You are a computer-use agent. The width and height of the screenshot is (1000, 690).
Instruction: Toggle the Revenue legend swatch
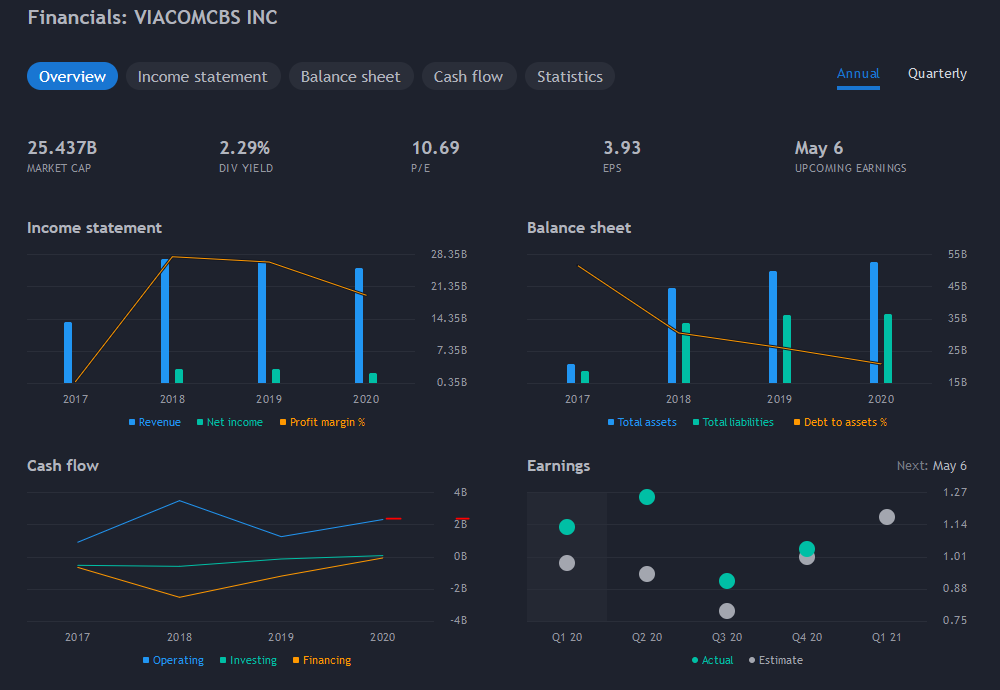132,422
